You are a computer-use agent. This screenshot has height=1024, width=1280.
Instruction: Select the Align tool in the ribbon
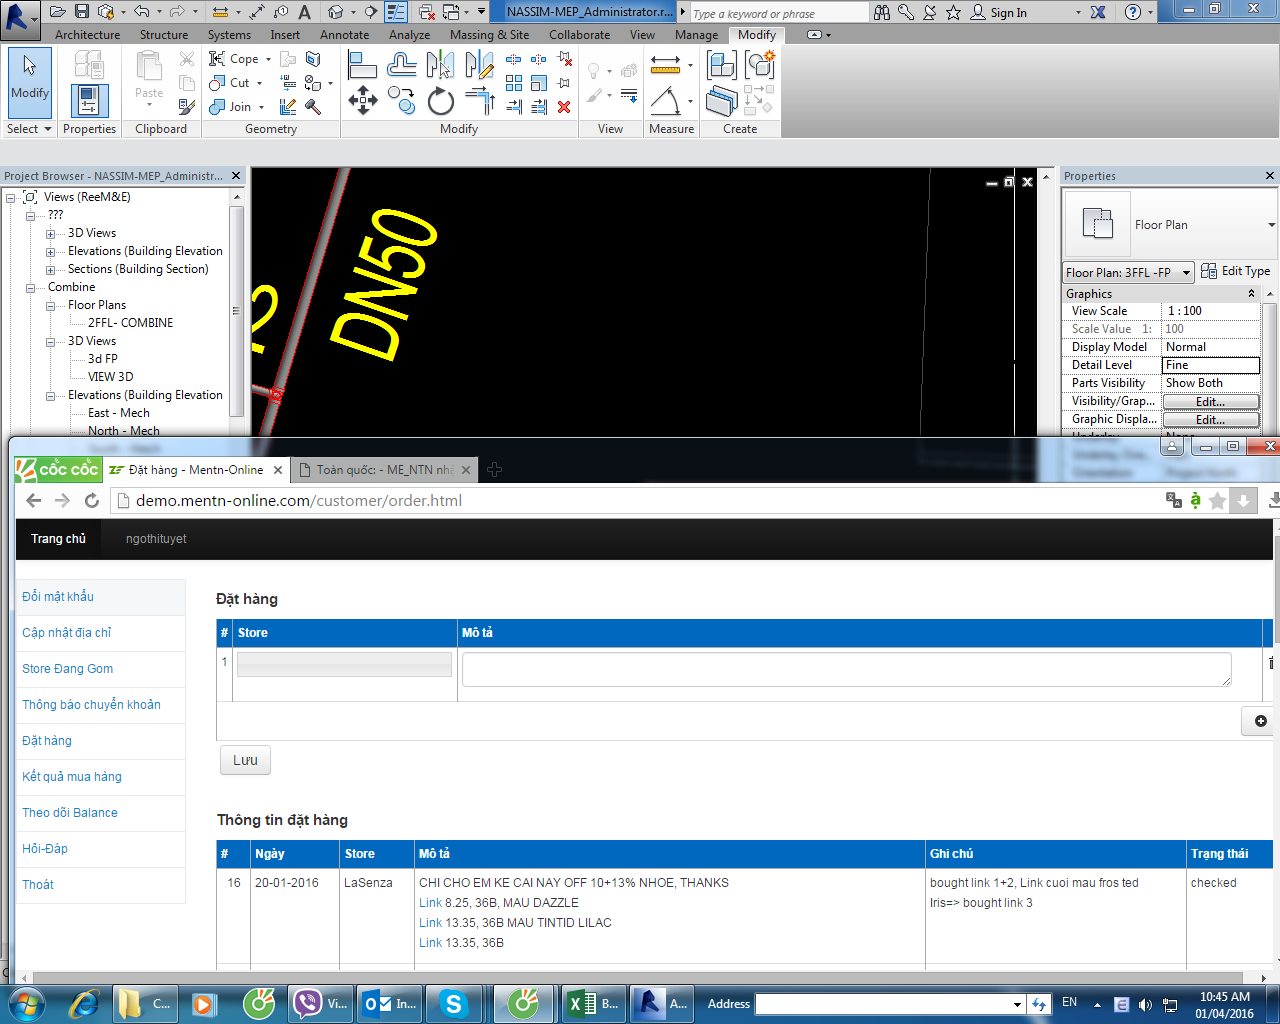coord(362,66)
